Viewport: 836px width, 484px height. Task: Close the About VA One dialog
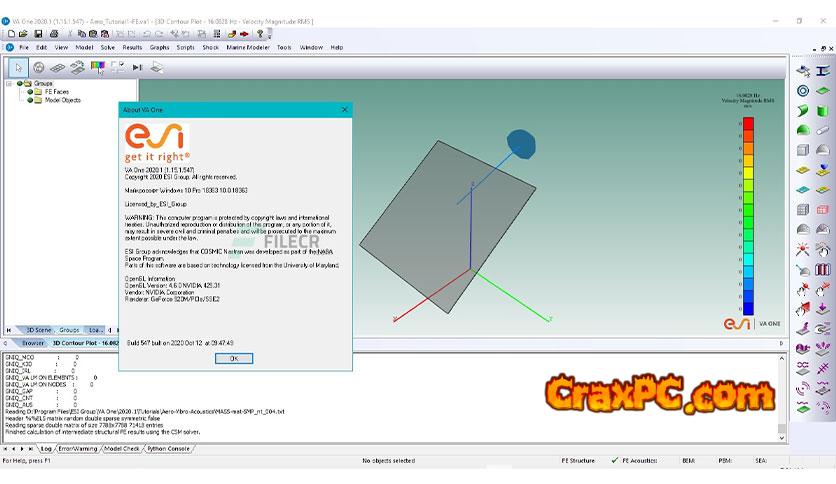coord(344,109)
